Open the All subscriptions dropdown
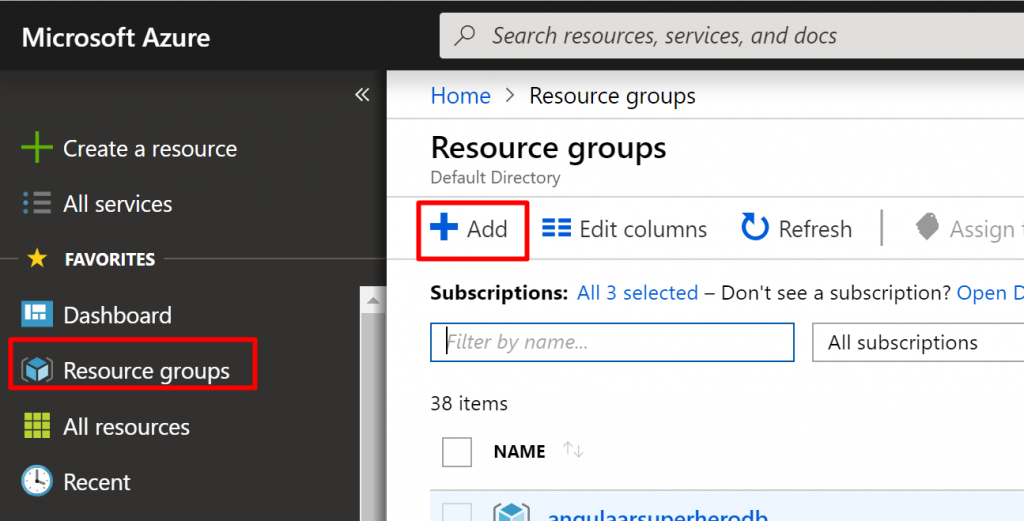1024x521 pixels. 915,342
